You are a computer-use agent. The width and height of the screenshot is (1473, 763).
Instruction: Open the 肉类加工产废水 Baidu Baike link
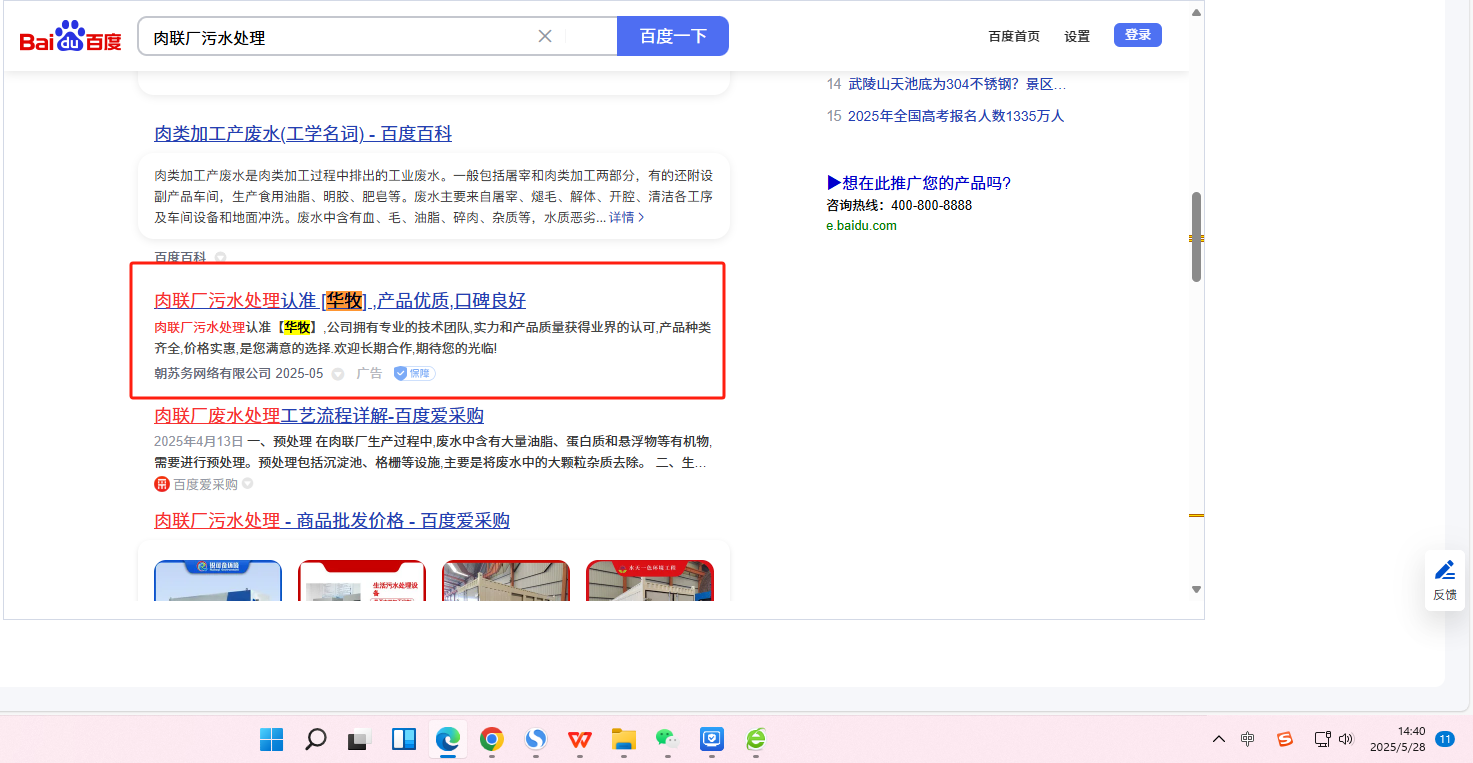coord(303,134)
